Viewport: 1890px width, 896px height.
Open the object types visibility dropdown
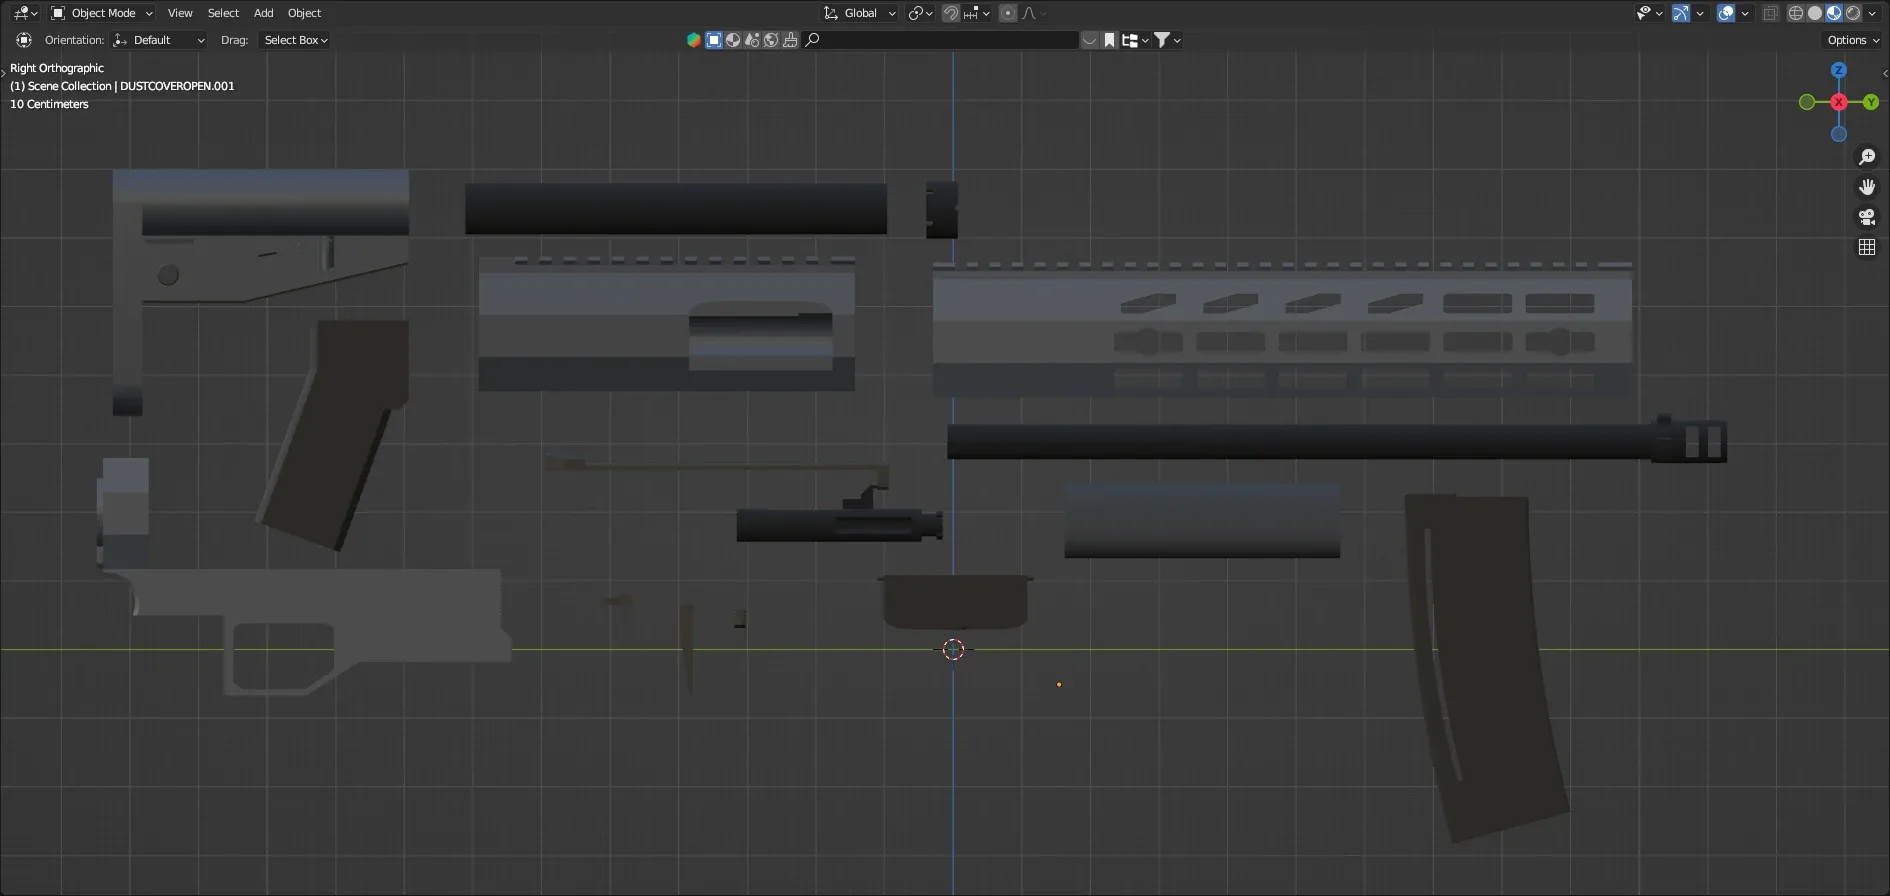[x=1649, y=13]
